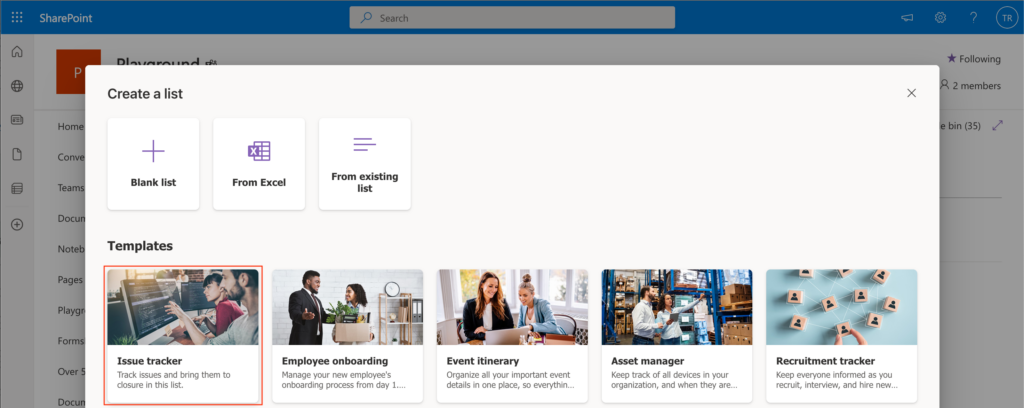Open the news icon in app bar

click(x=17, y=119)
